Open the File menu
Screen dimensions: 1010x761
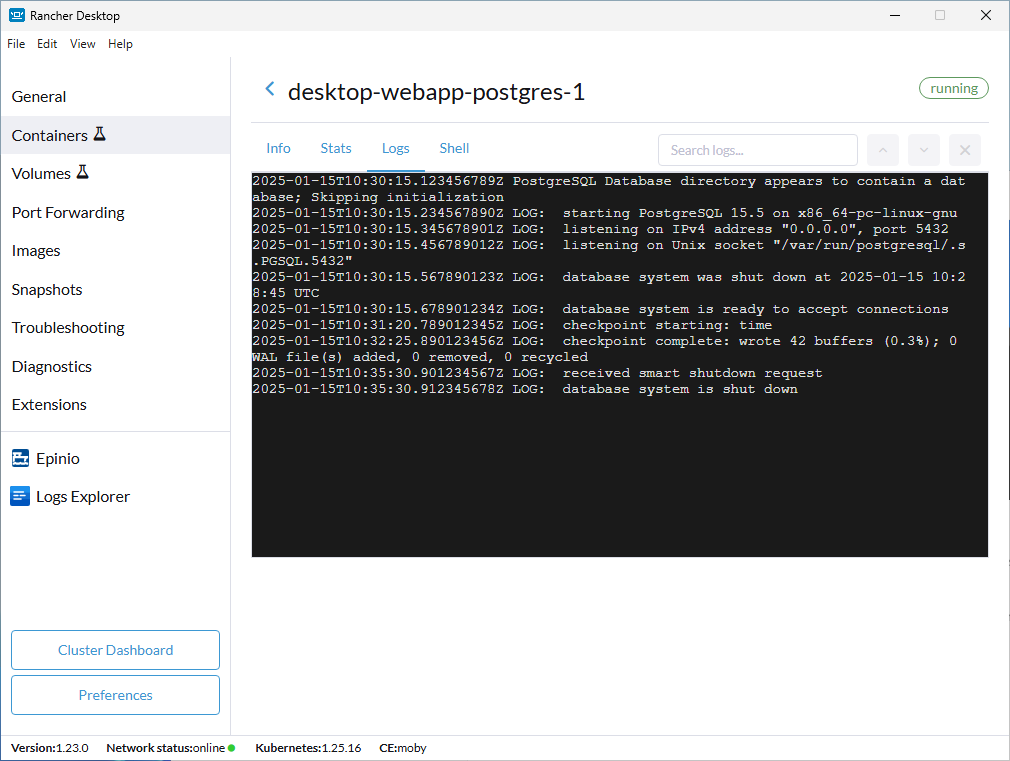(x=16, y=44)
